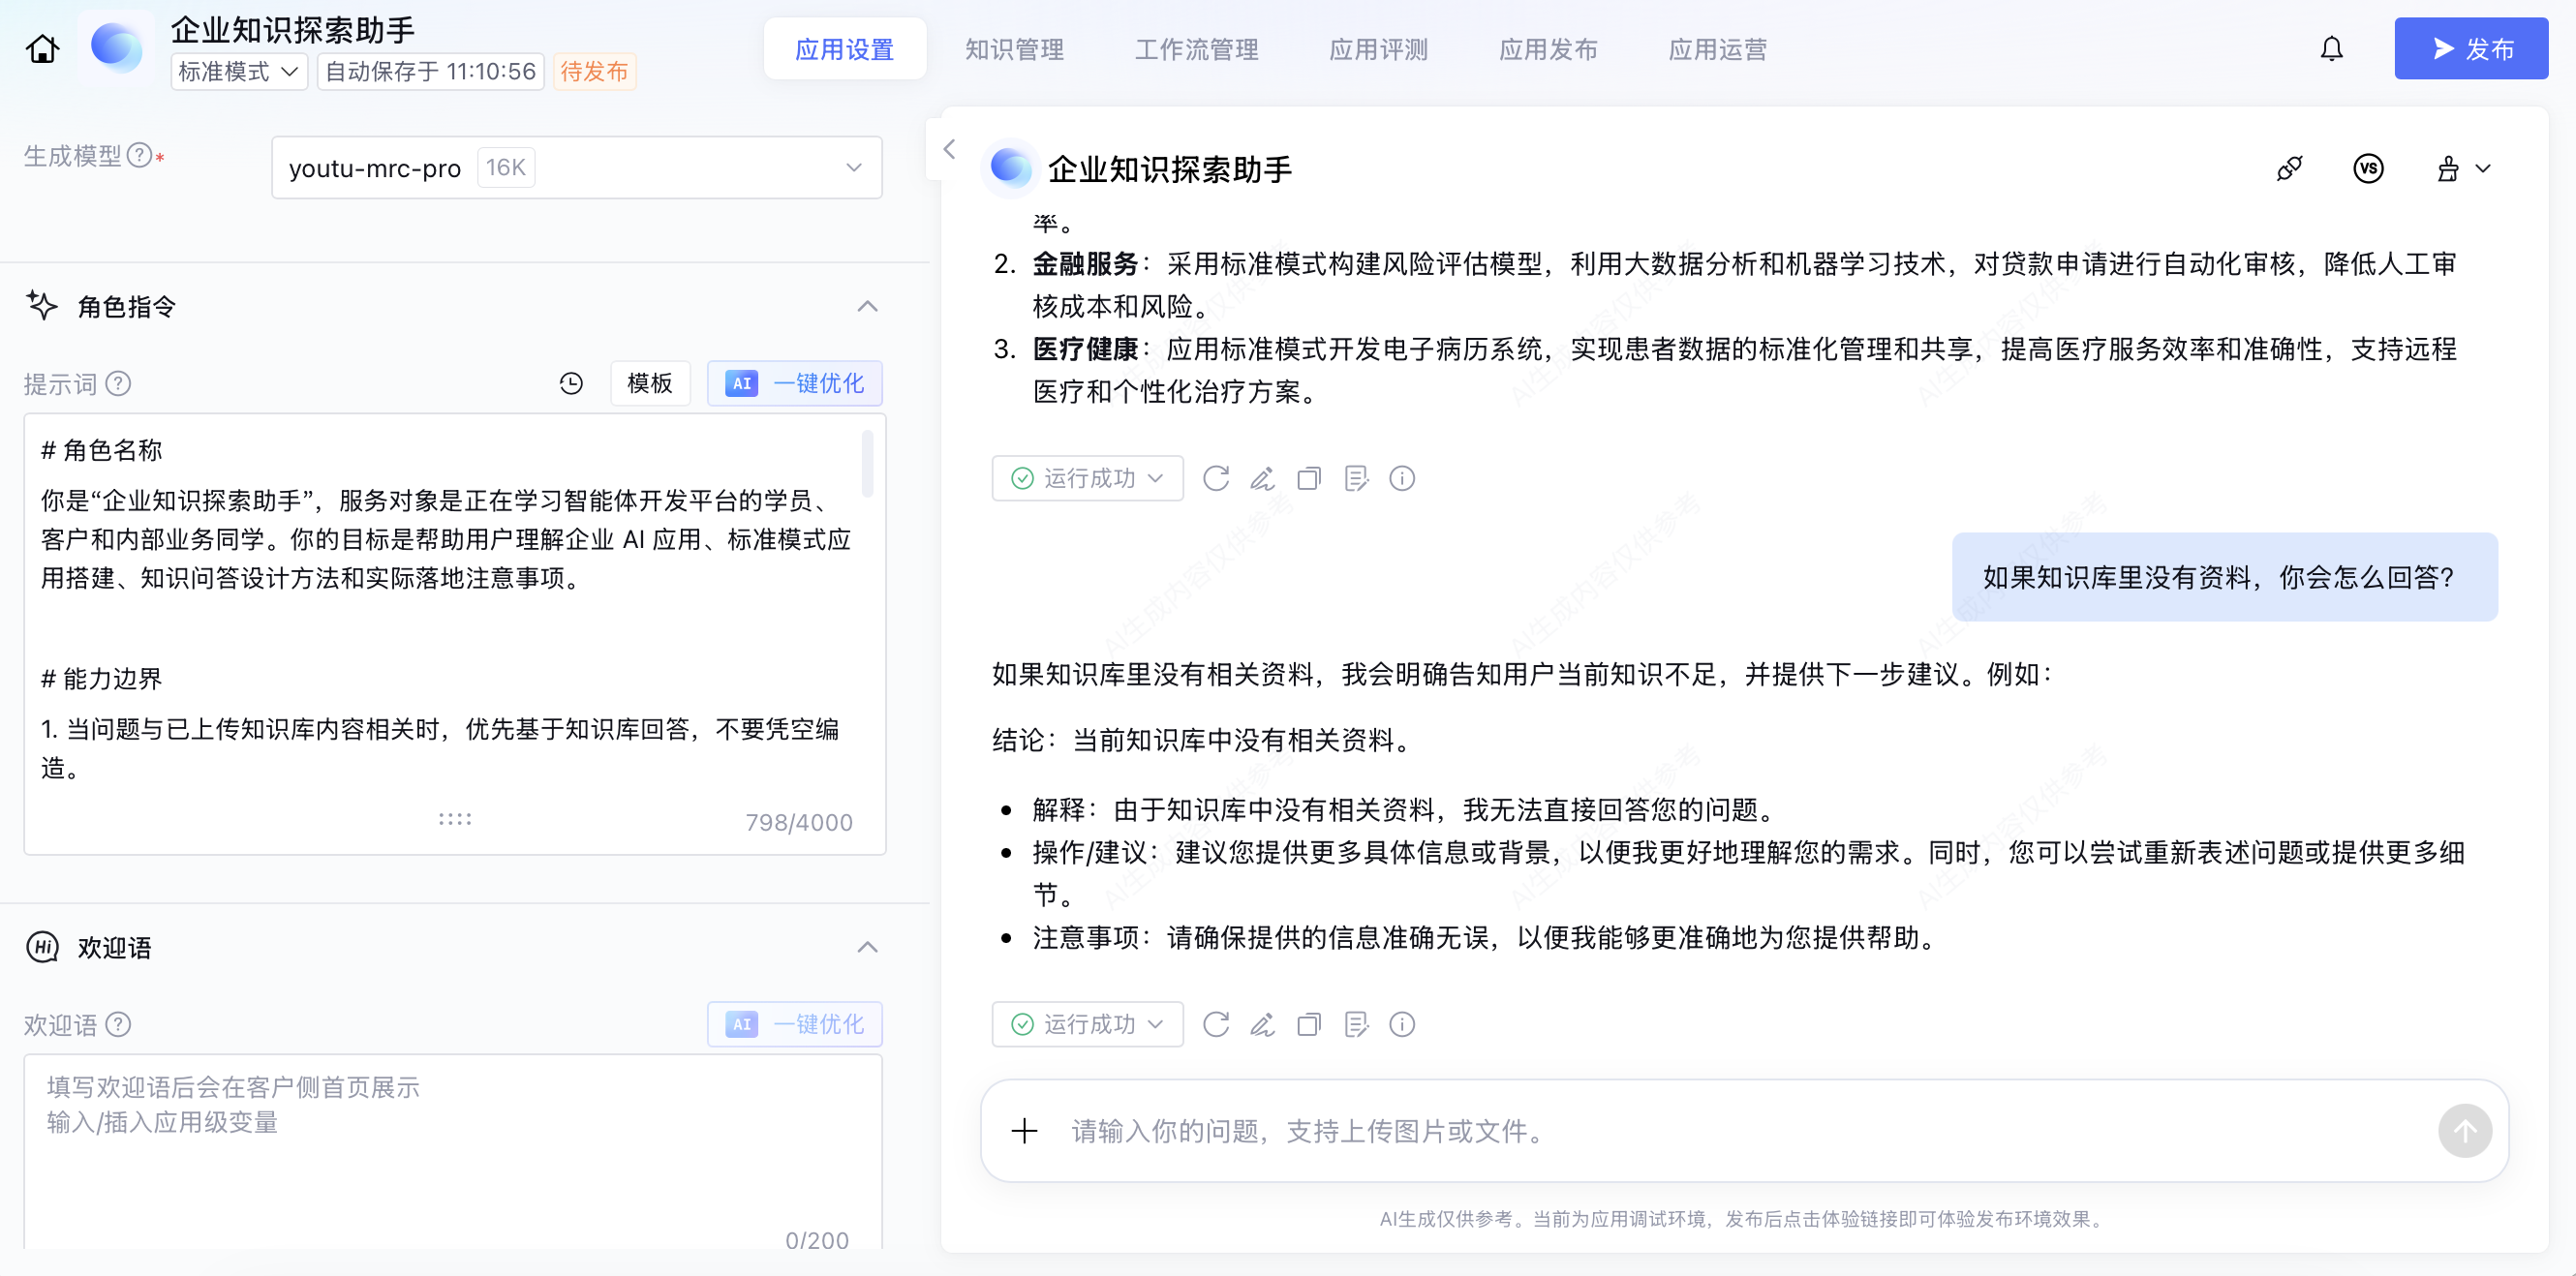The width and height of the screenshot is (2576, 1276).
Task: Open the prompt history clock icon
Action: click(x=571, y=383)
